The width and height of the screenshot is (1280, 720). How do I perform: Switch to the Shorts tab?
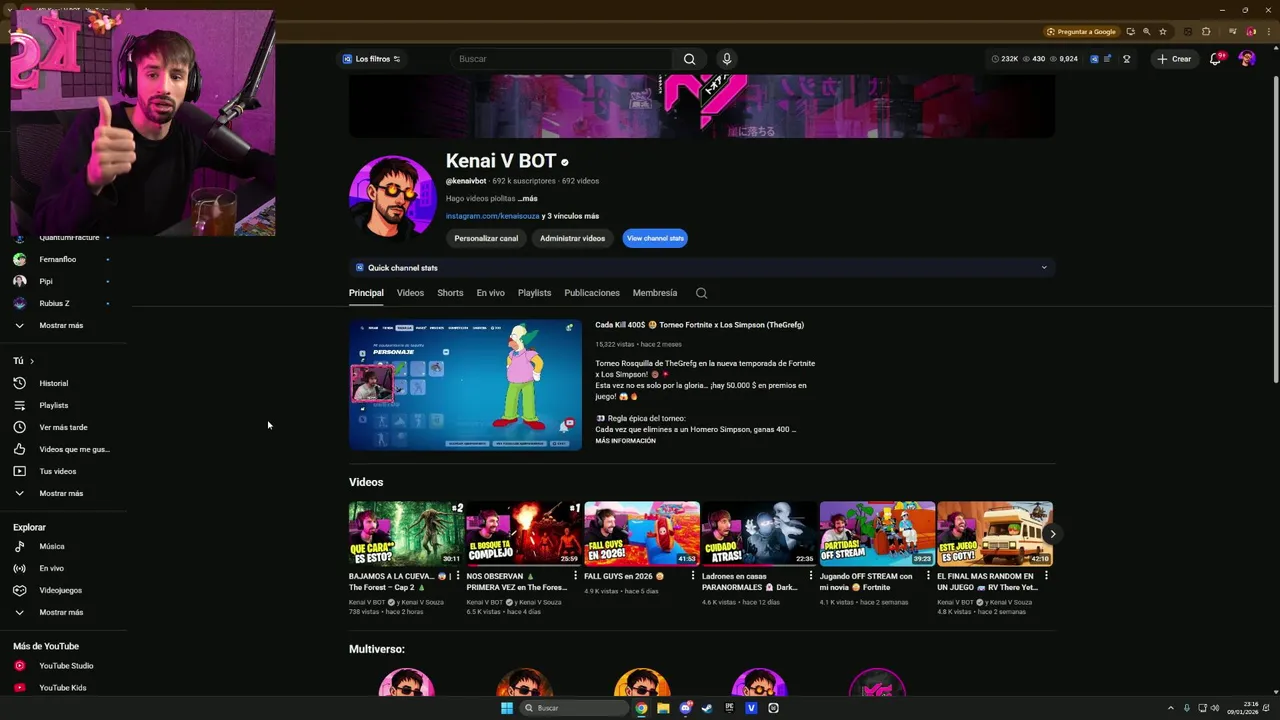(450, 293)
